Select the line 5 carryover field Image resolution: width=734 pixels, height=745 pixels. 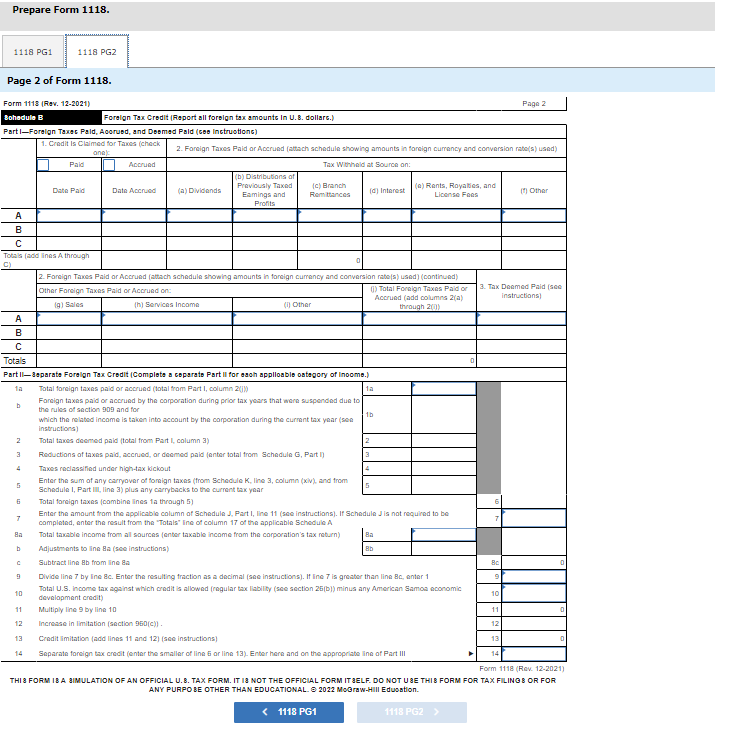[444, 485]
